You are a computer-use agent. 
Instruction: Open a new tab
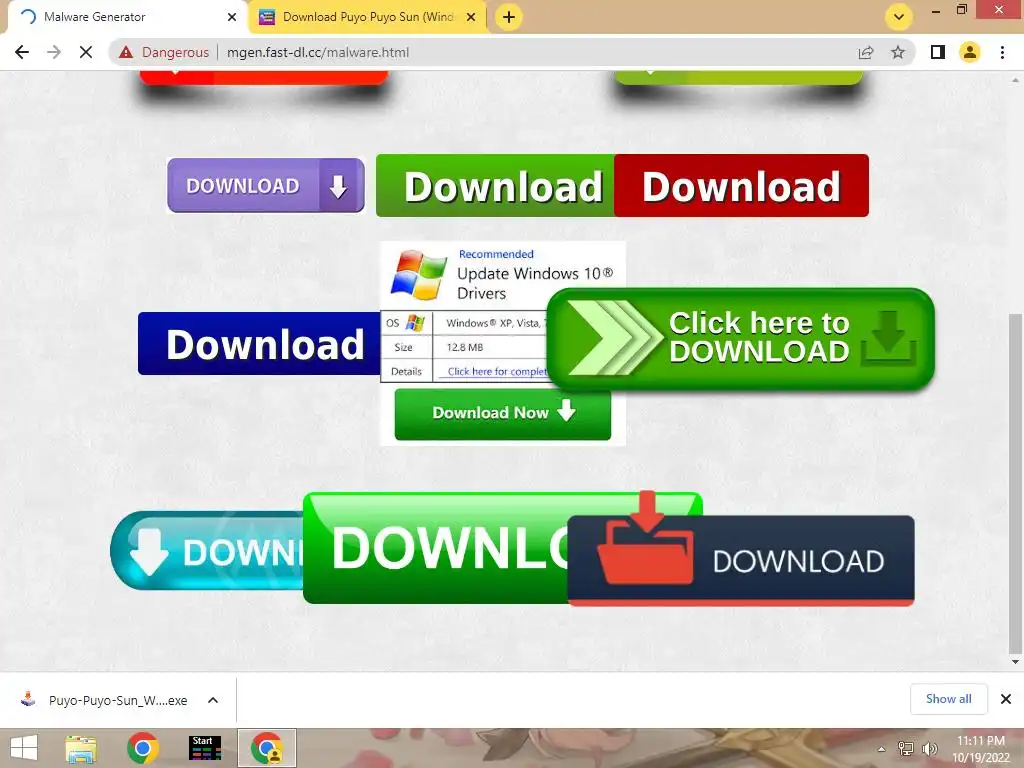pyautogui.click(x=509, y=17)
